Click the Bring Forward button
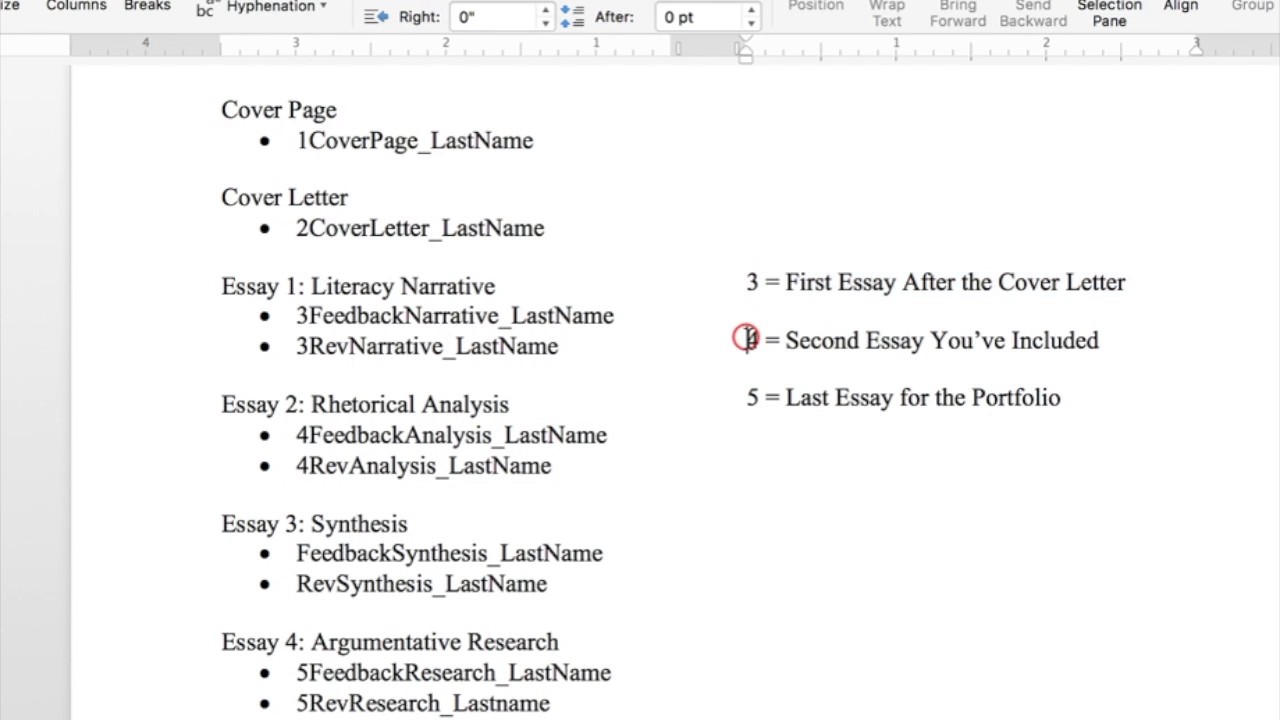The image size is (1280, 720). [958, 13]
